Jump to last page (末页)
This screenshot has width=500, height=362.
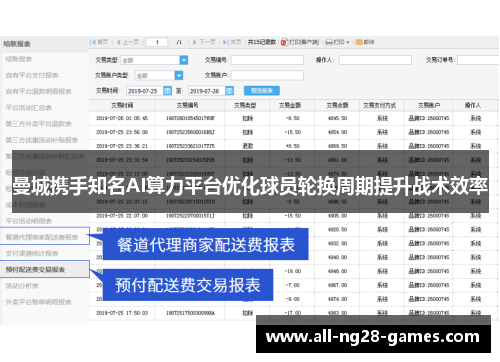(x=232, y=42)
